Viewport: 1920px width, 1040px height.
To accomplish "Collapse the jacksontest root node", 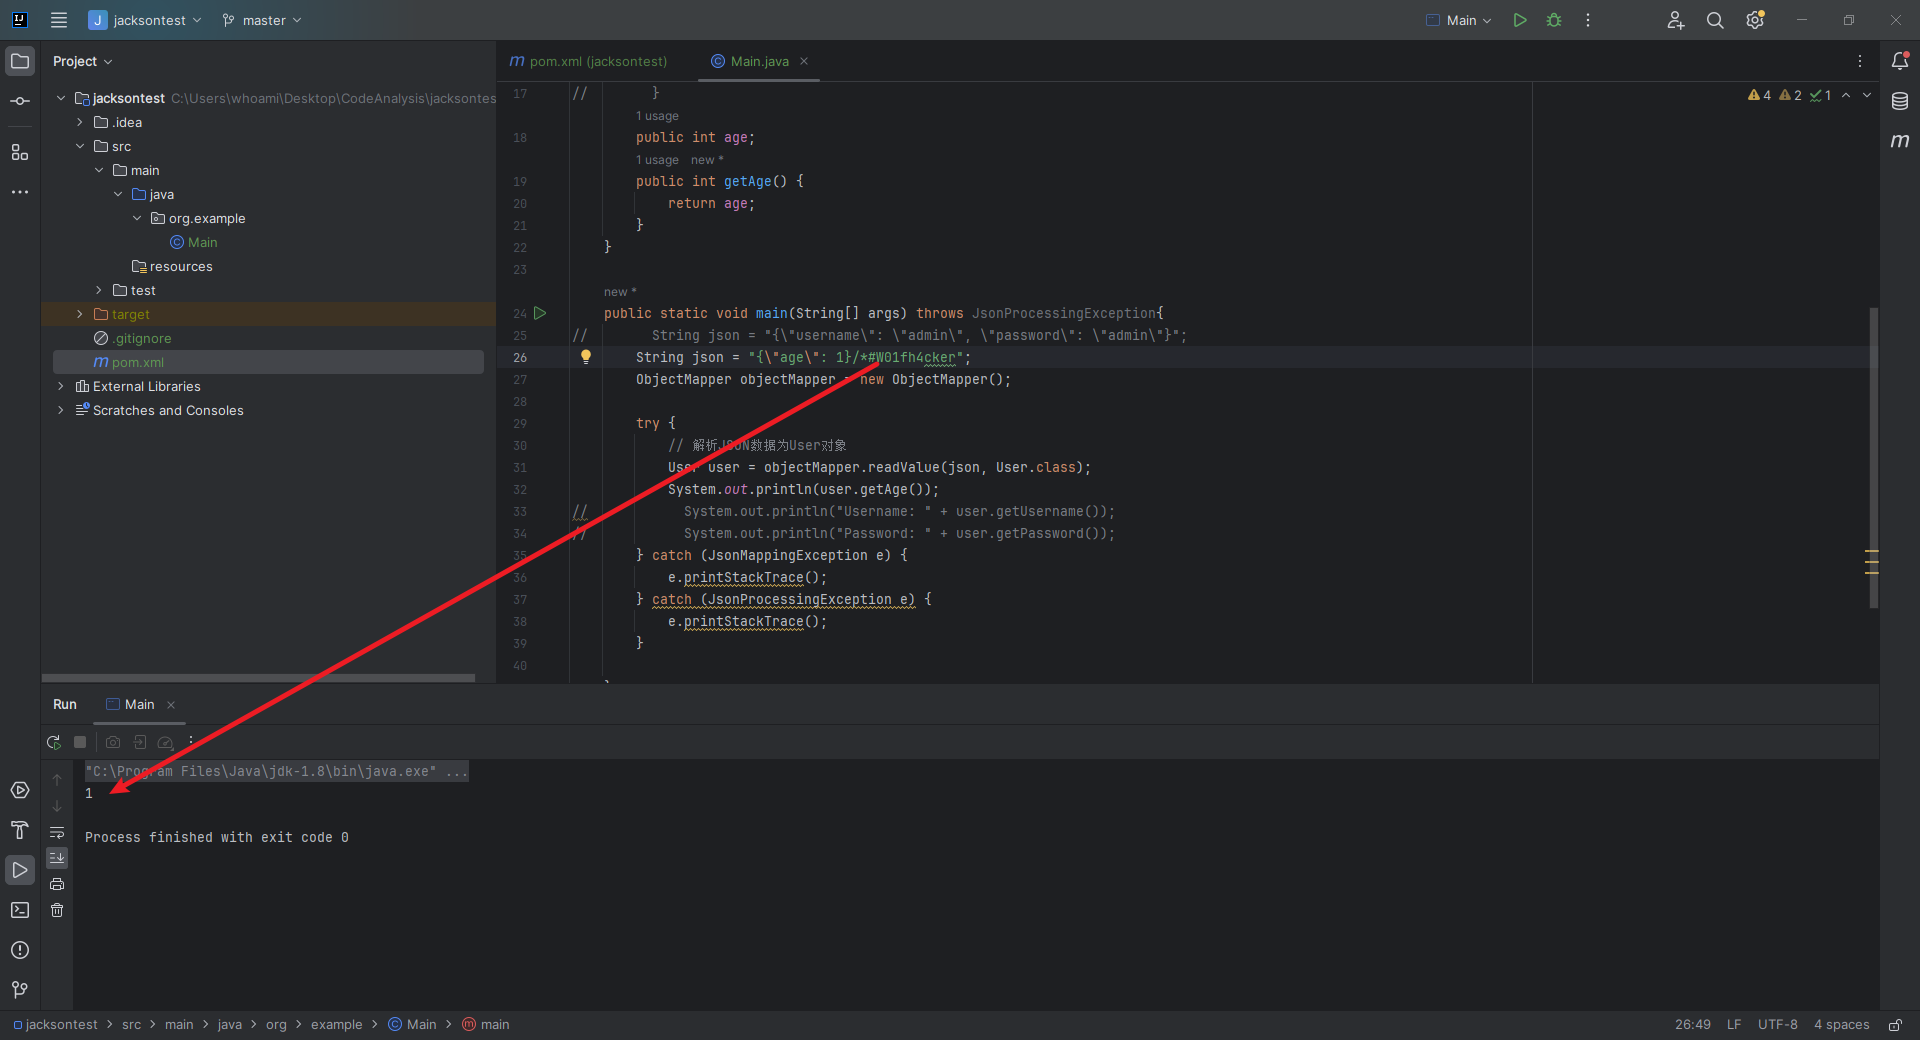I will pos(61,98).
